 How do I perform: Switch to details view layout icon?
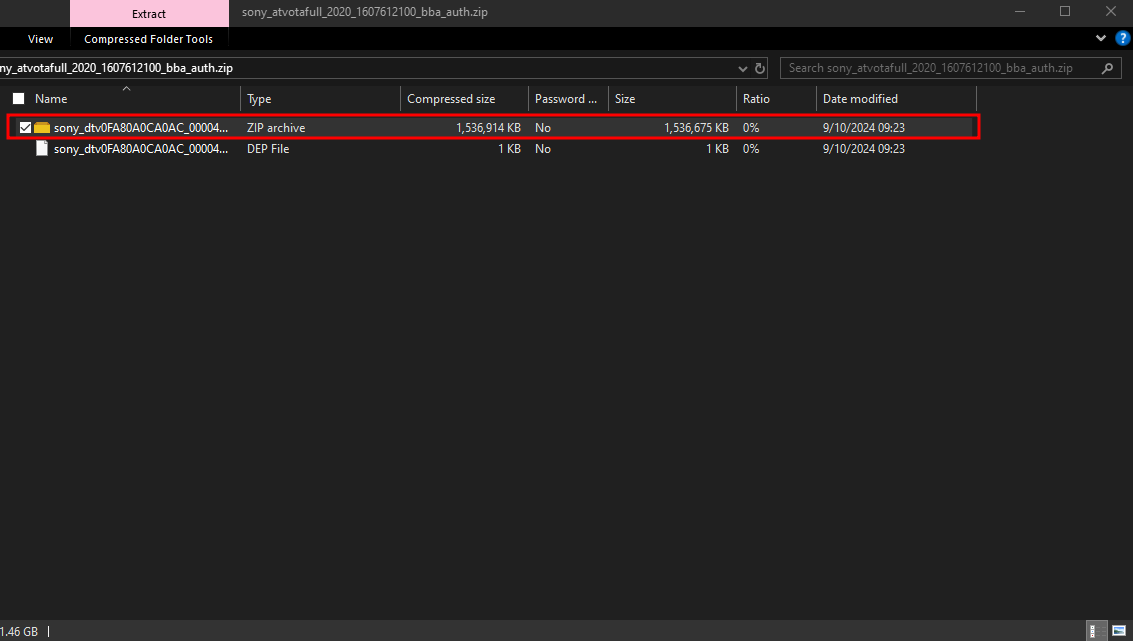coord(1096,631)
